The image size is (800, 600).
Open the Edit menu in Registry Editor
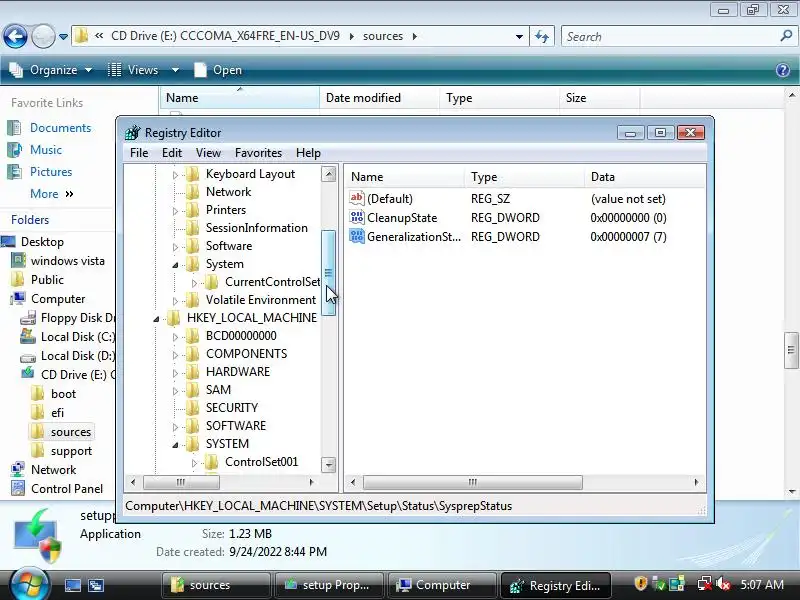pos(172,153)
